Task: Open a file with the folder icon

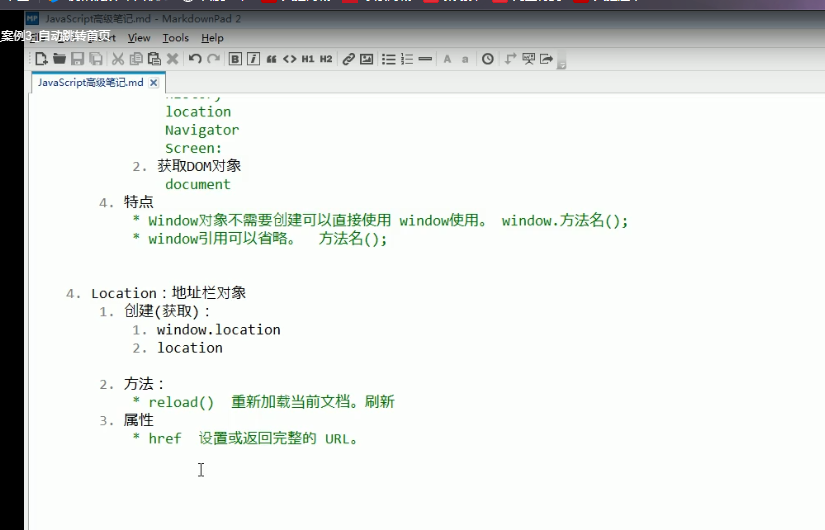Action: coord(59,59)
